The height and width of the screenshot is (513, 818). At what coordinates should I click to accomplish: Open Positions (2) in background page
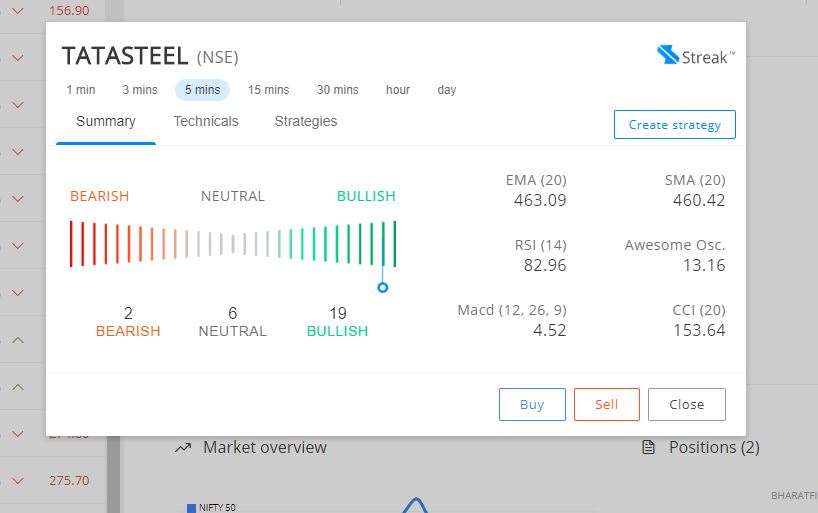pos(714,447)
